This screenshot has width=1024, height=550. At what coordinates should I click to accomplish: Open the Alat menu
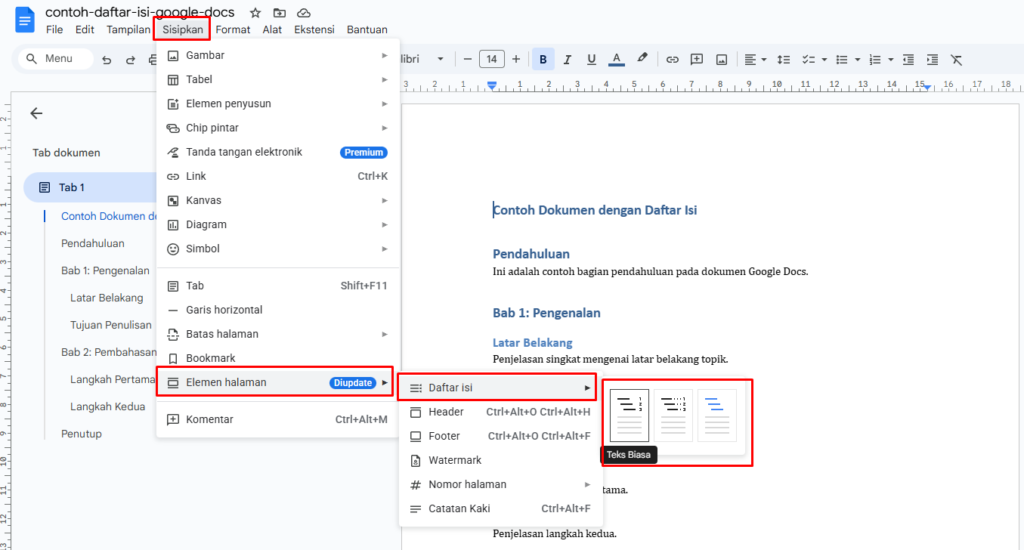point(272,29)
